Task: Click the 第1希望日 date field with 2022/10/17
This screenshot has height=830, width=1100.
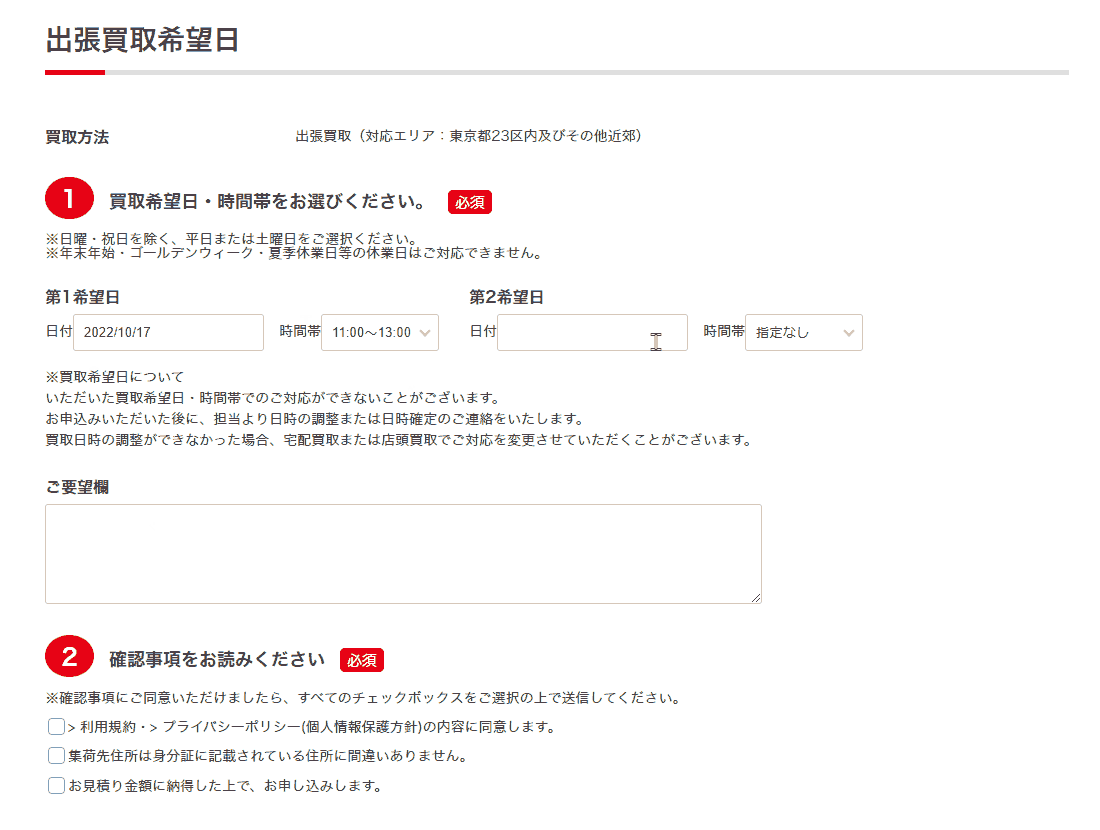Action: 168,333
